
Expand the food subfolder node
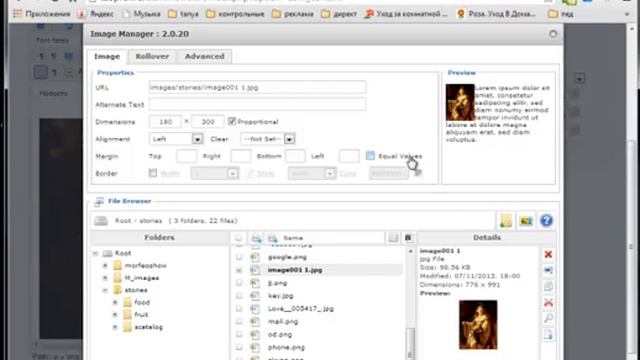(x=115, y=302)
